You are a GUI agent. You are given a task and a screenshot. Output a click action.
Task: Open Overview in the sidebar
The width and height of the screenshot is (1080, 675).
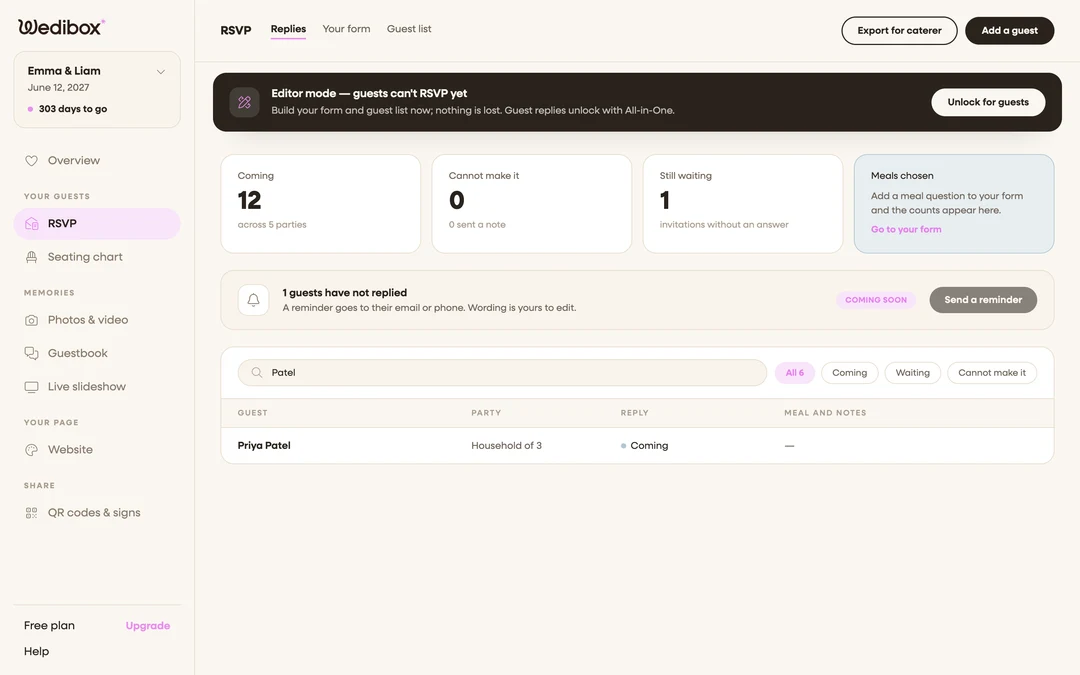click(x=97, y=160)
